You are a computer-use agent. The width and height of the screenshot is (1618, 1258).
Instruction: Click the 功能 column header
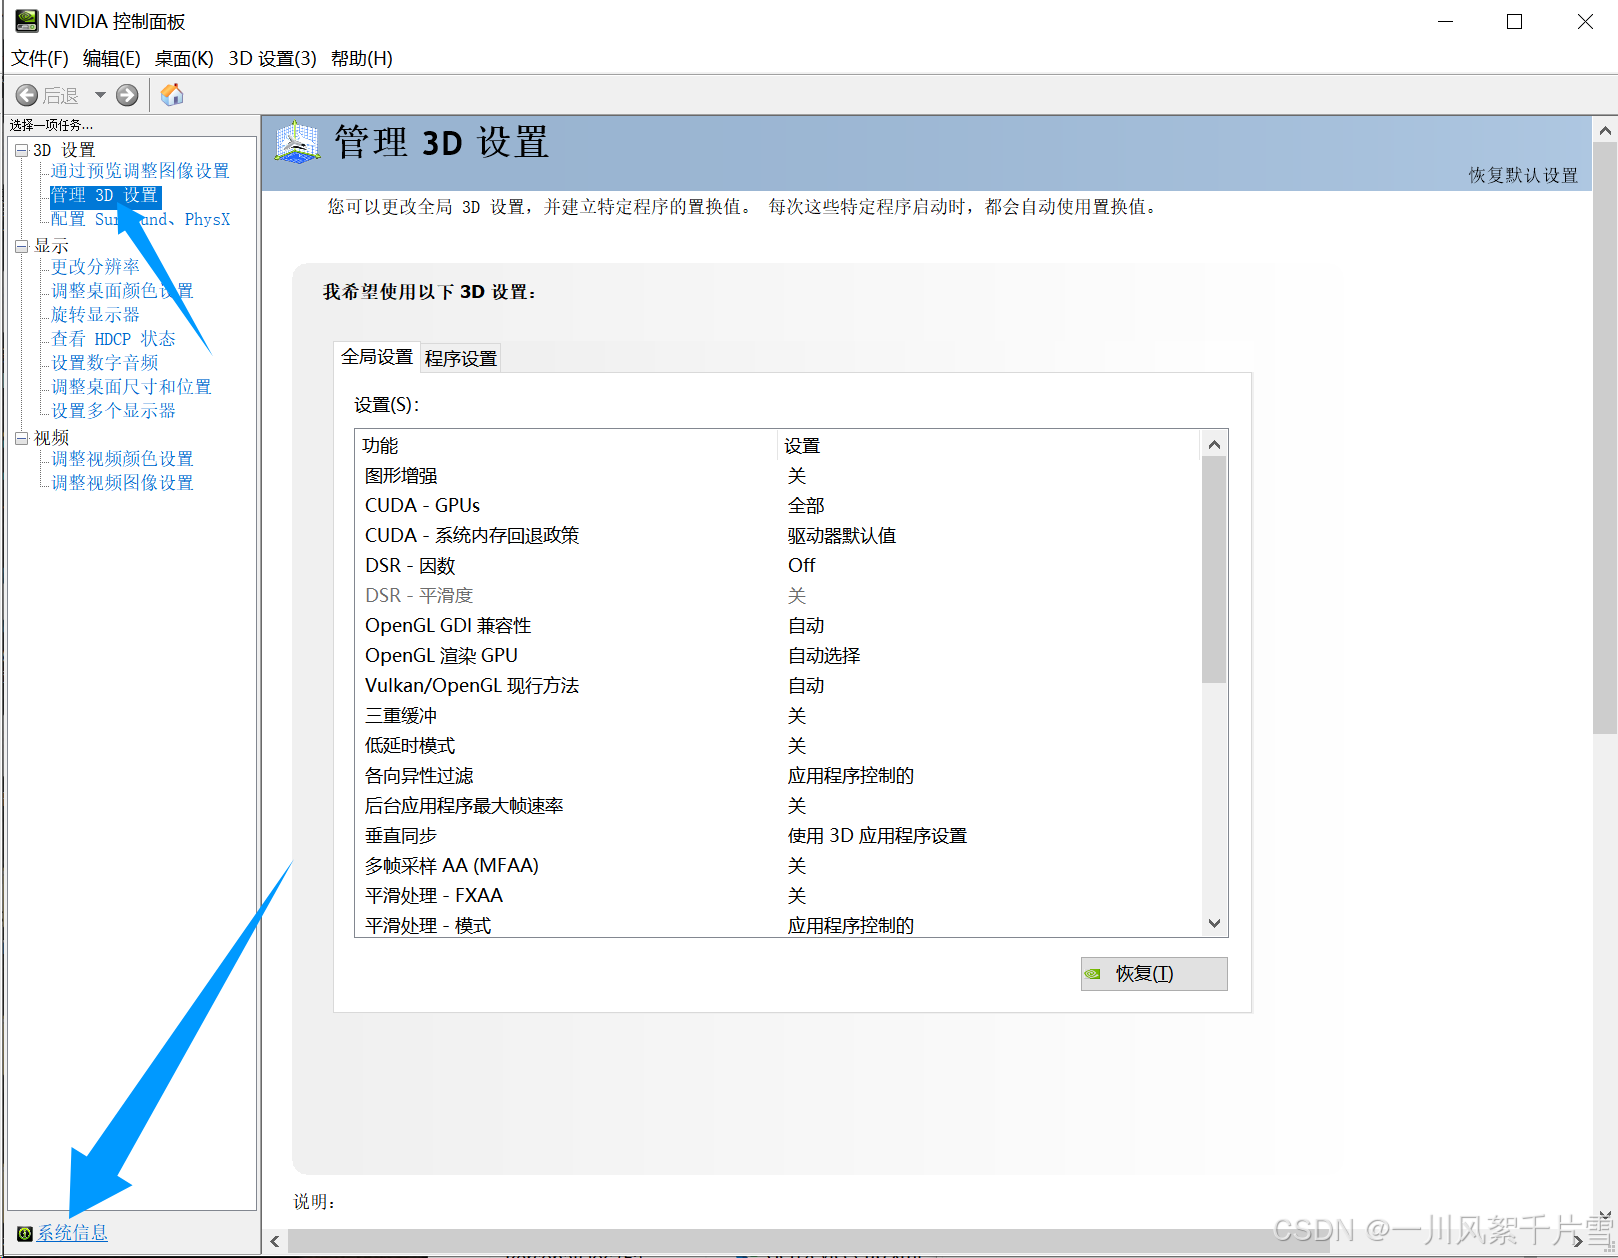click(x=567, y=446)
